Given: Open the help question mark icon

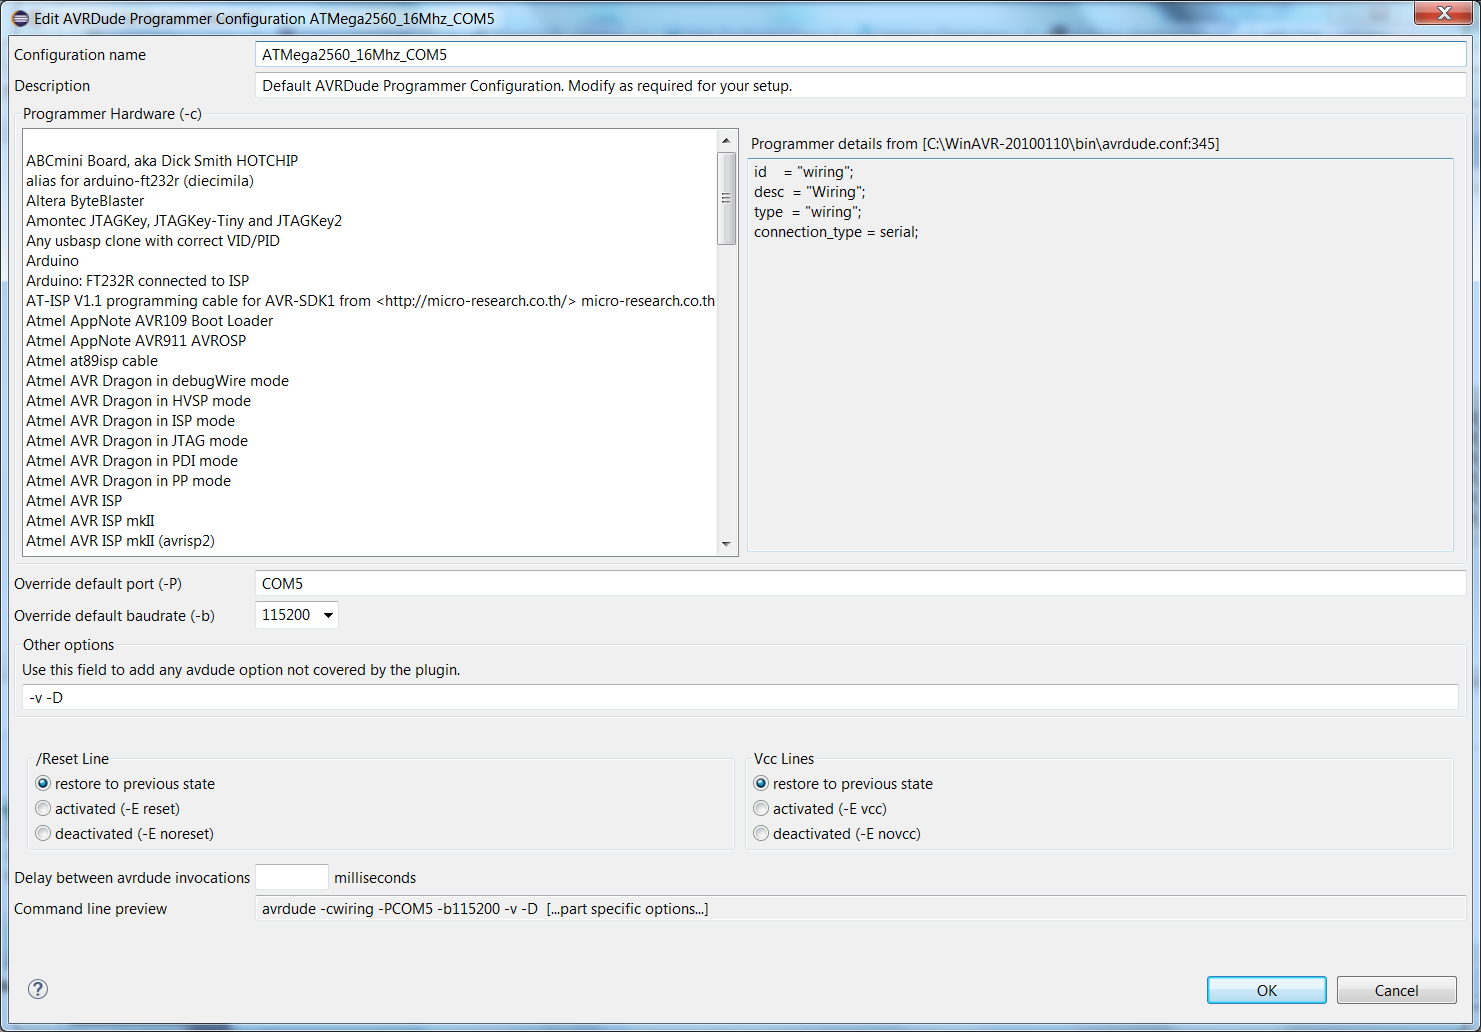Looking at the screenshot, I should coord(38,989).
